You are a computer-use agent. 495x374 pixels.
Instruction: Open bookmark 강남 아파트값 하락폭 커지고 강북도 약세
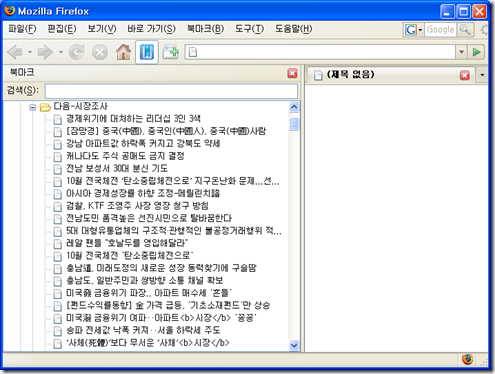pyautogui.click(x=143, y=144)
